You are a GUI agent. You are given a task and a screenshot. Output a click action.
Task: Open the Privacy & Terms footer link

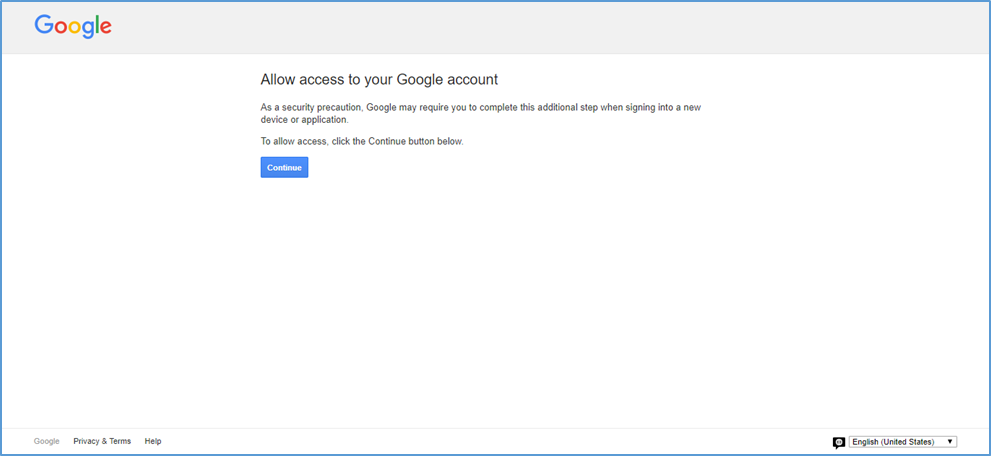point(102,441)
